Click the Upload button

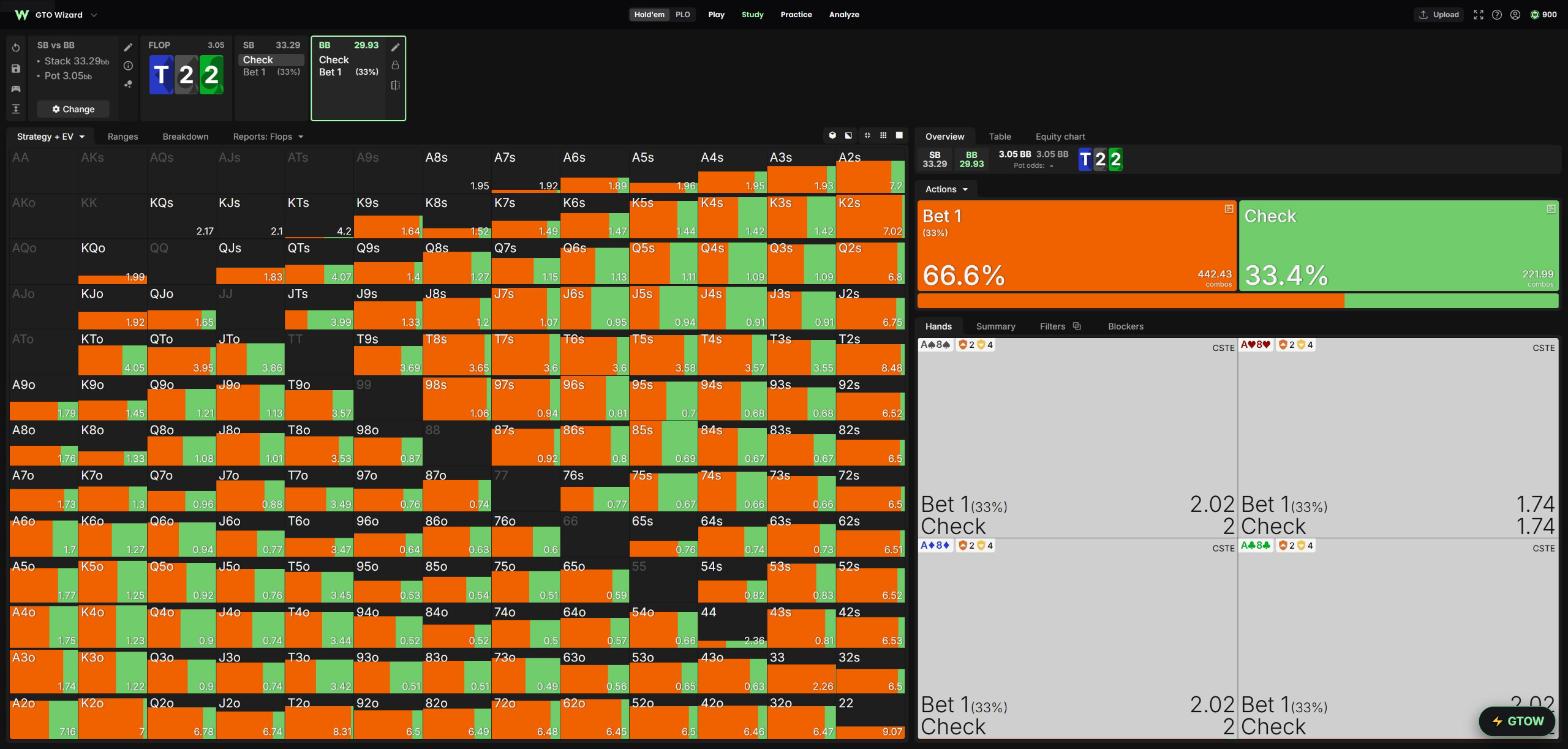1439,15
